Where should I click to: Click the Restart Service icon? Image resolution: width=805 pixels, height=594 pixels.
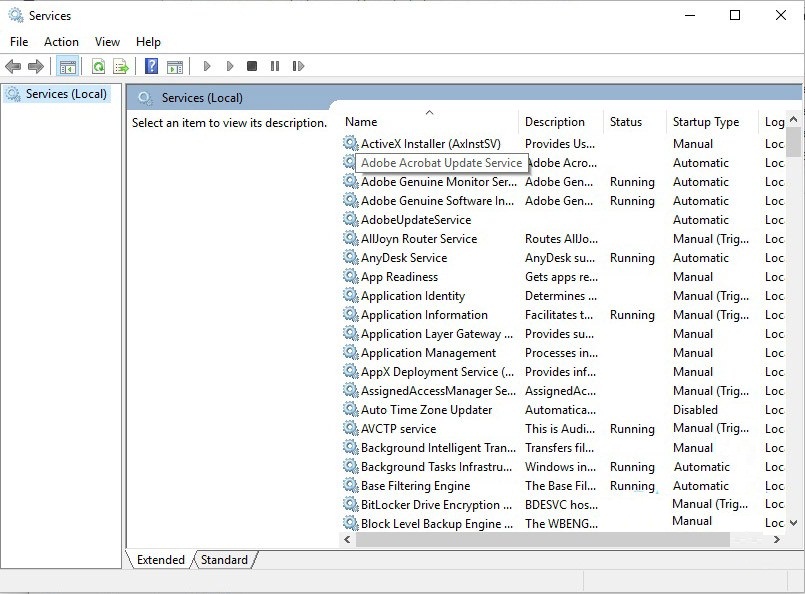(298, 67)
